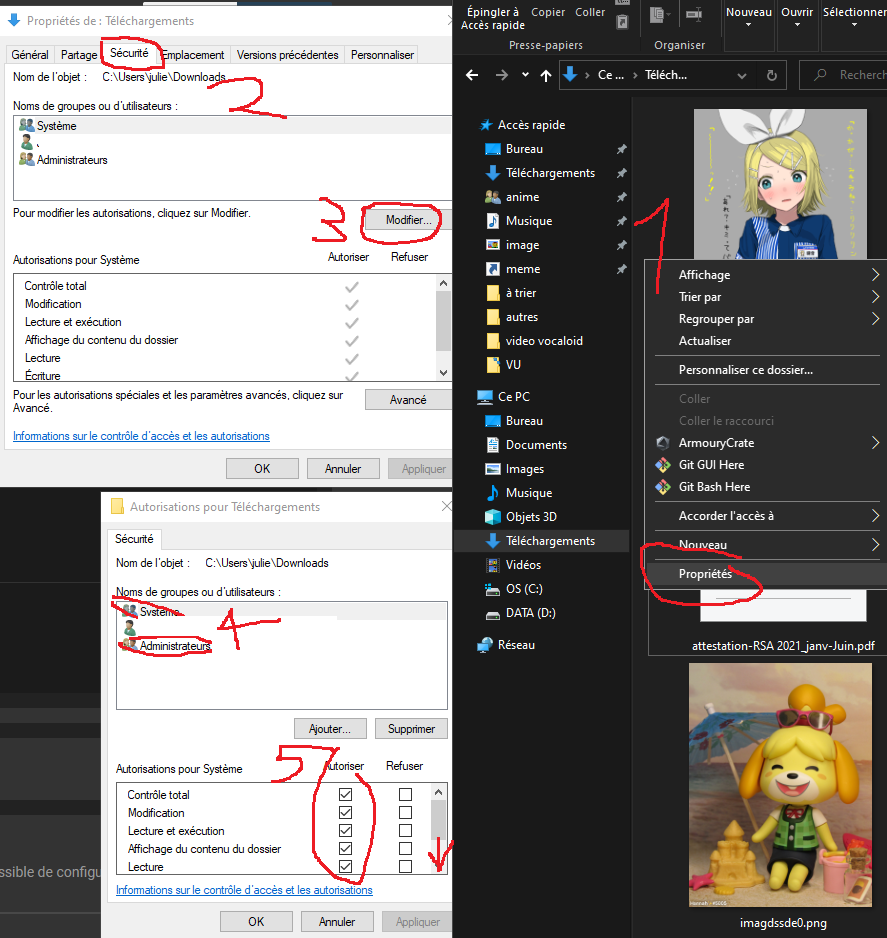Expand the Nouveau ribbon dropdown

[x=748, y=24]
